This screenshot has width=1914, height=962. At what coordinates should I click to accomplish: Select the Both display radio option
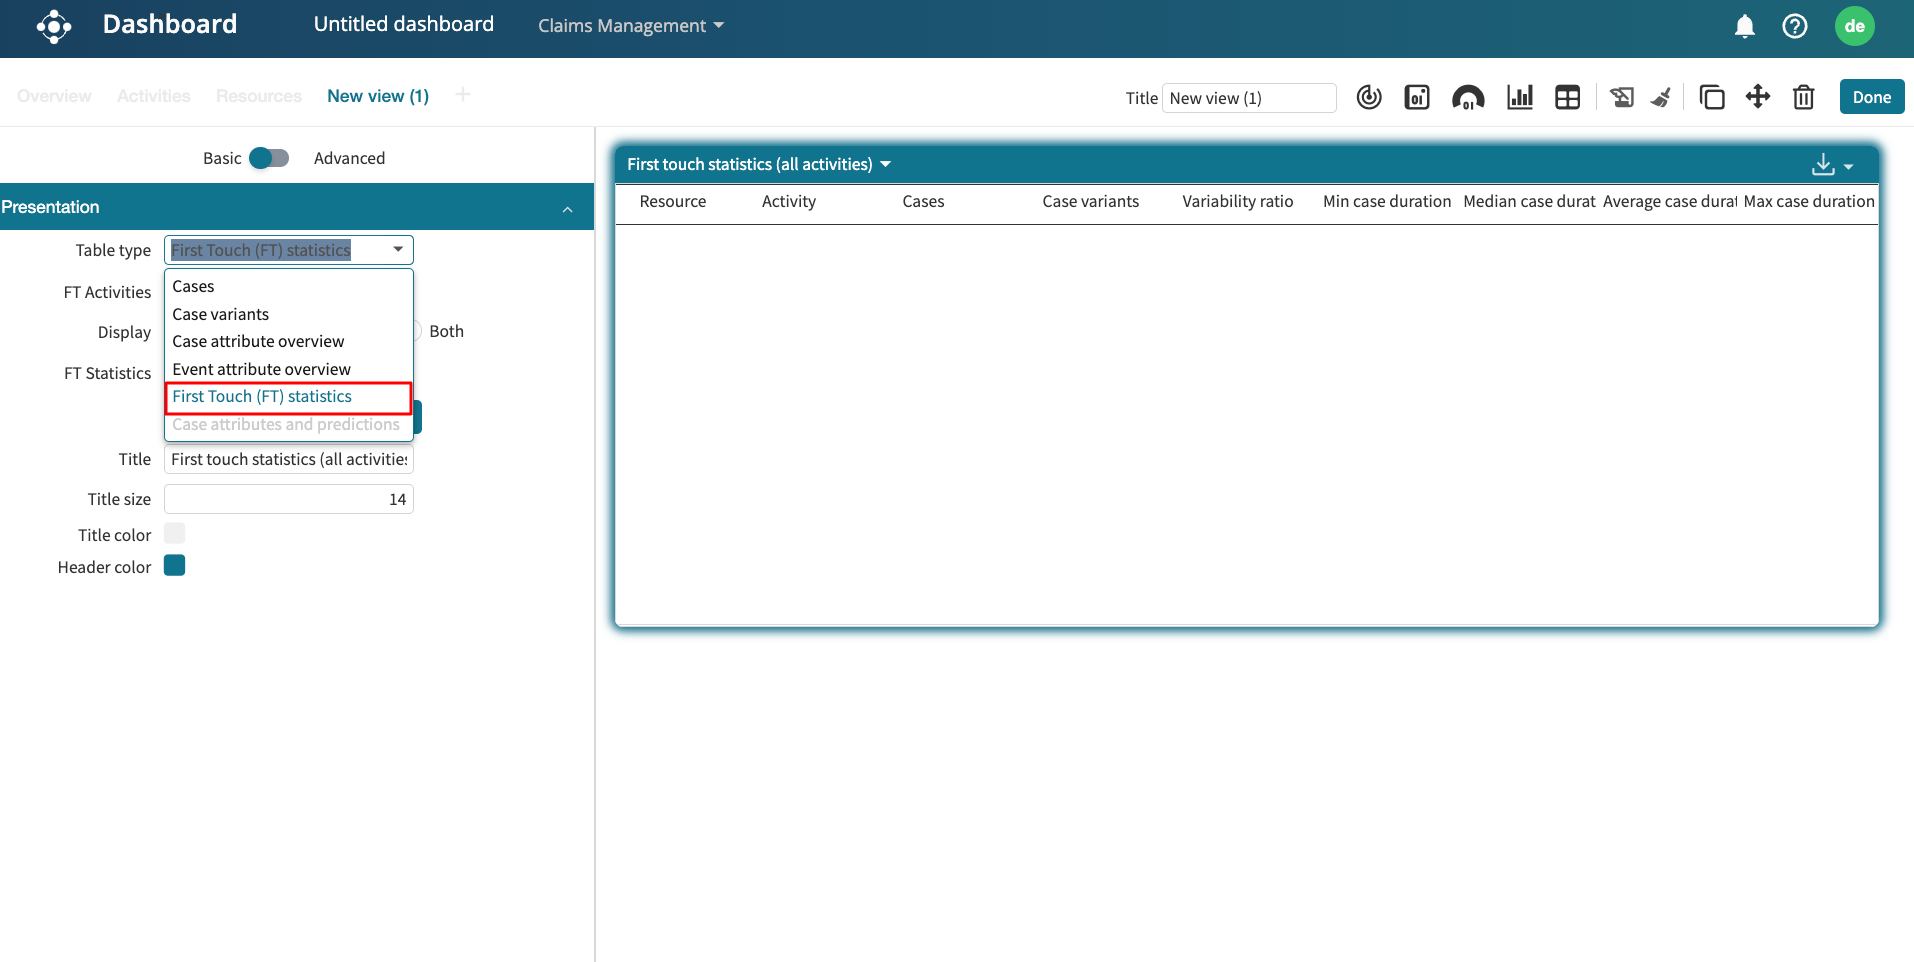pos(417,331)
